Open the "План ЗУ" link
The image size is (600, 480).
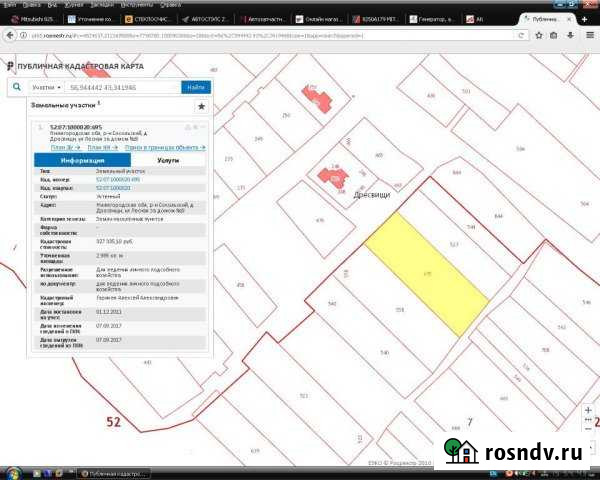[64, 147]
